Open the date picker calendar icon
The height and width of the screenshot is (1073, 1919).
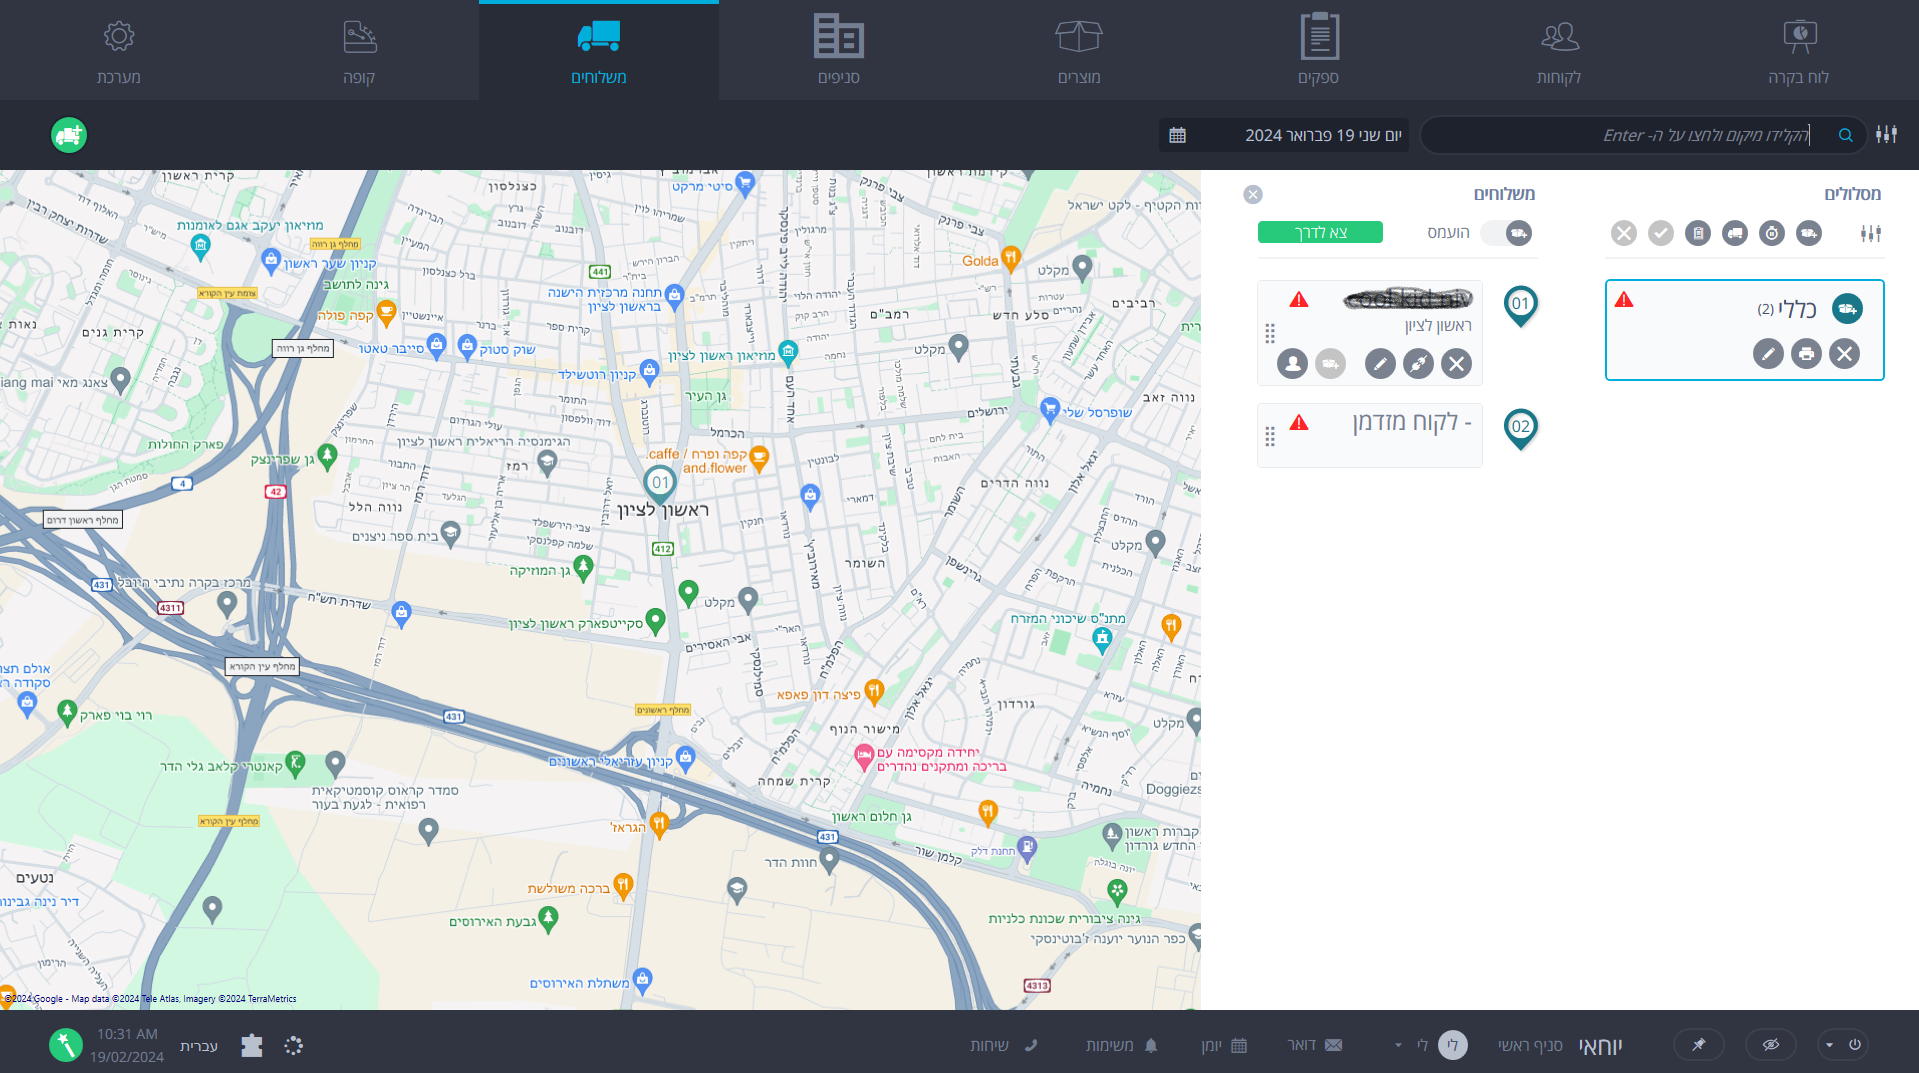1178,135
